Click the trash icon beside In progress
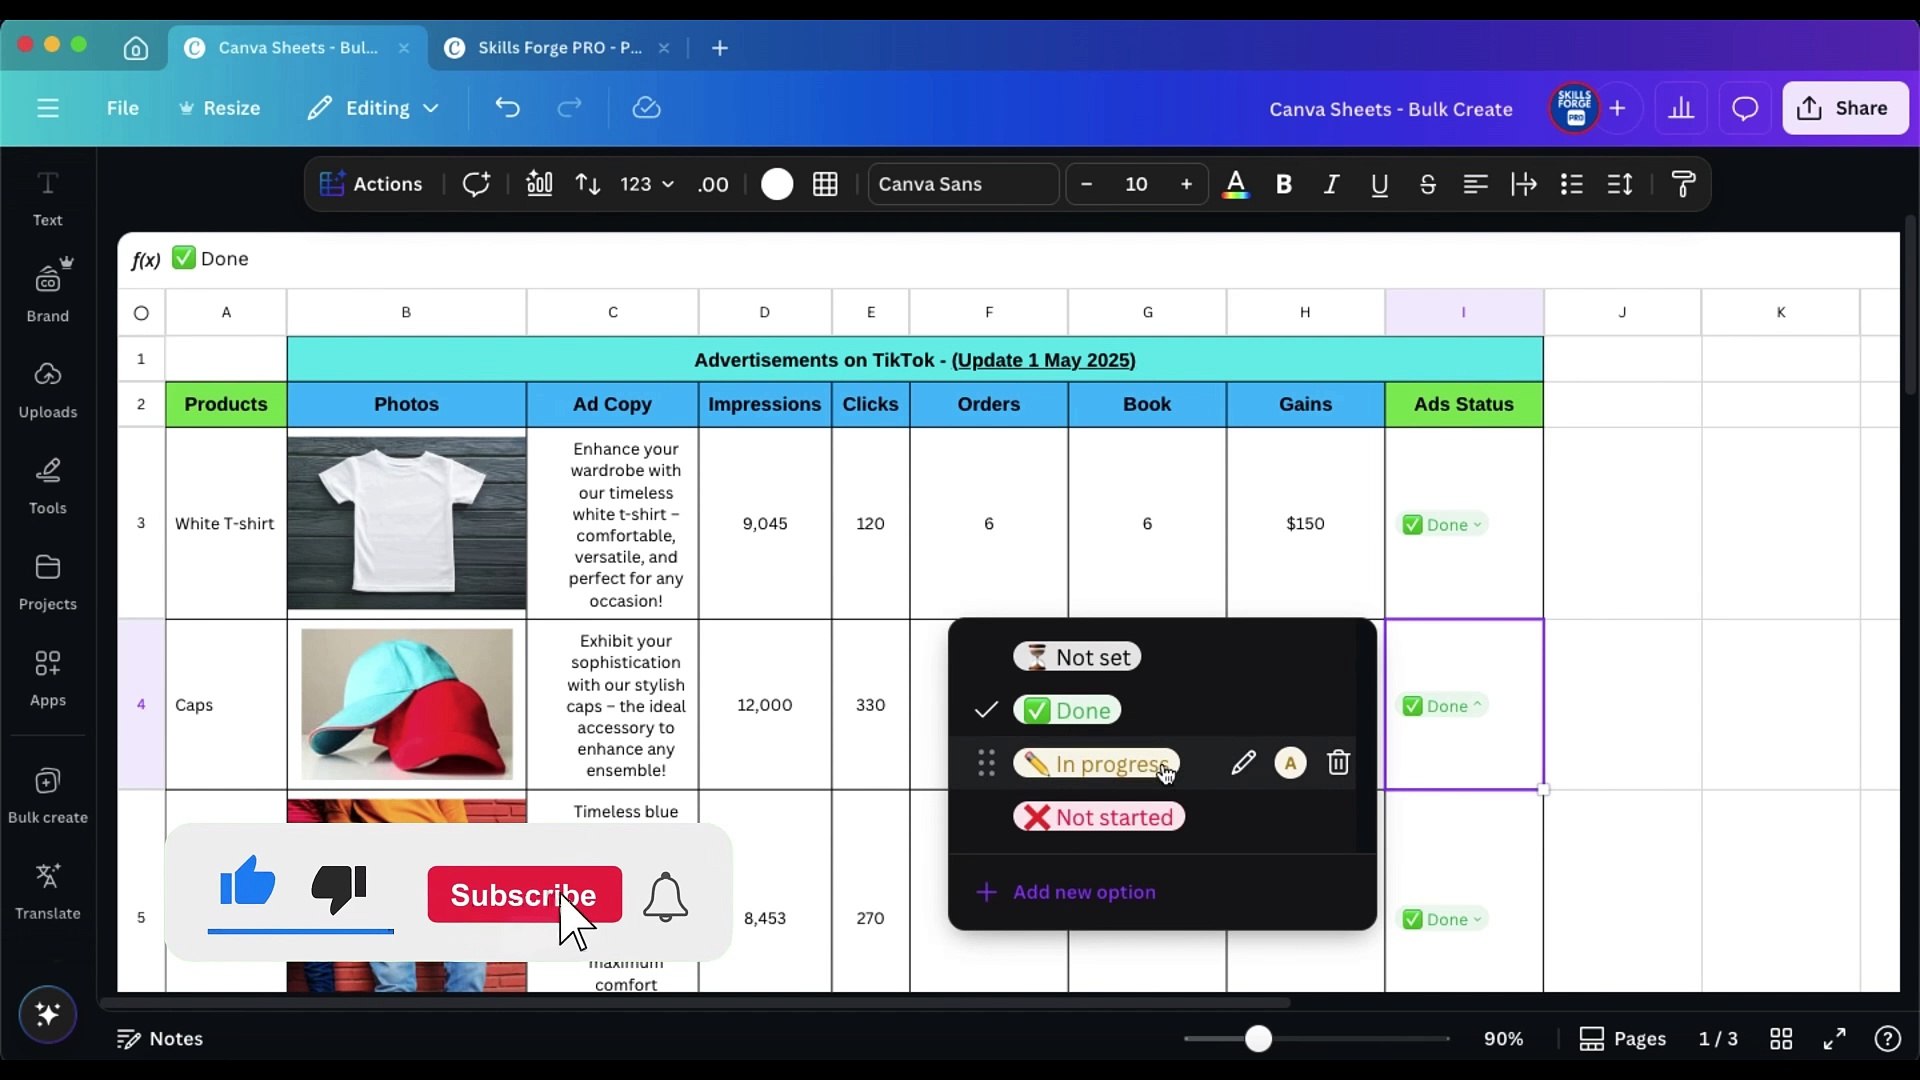 coord(1338,763)
